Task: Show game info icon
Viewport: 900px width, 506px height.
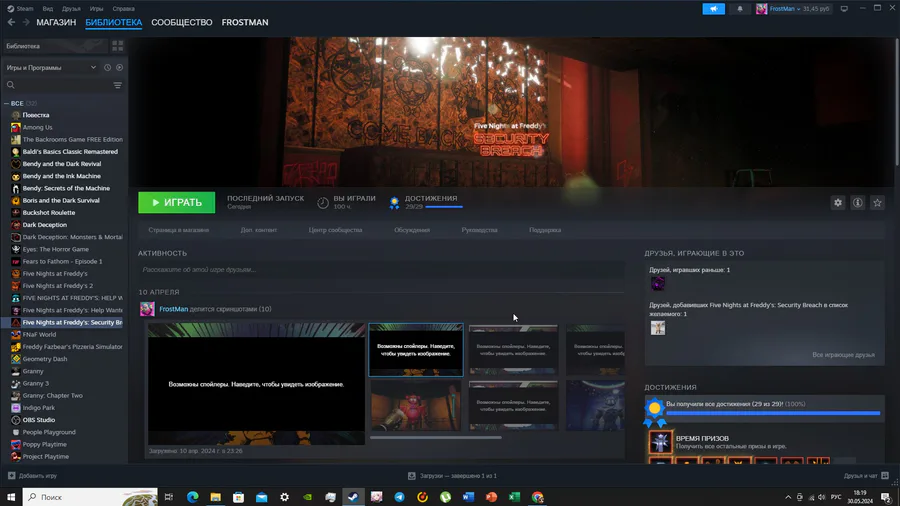Action: (x=858, y=203)
